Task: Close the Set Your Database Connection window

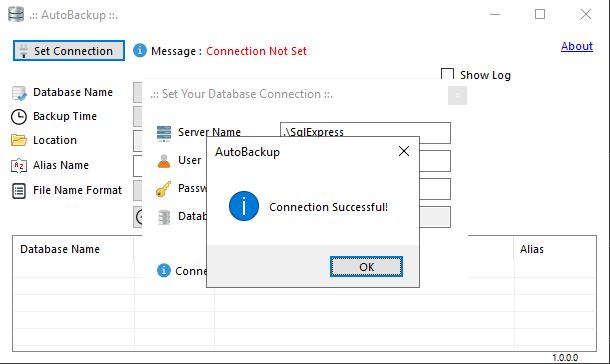Action: pyautogui.click(x=458, y=95)
